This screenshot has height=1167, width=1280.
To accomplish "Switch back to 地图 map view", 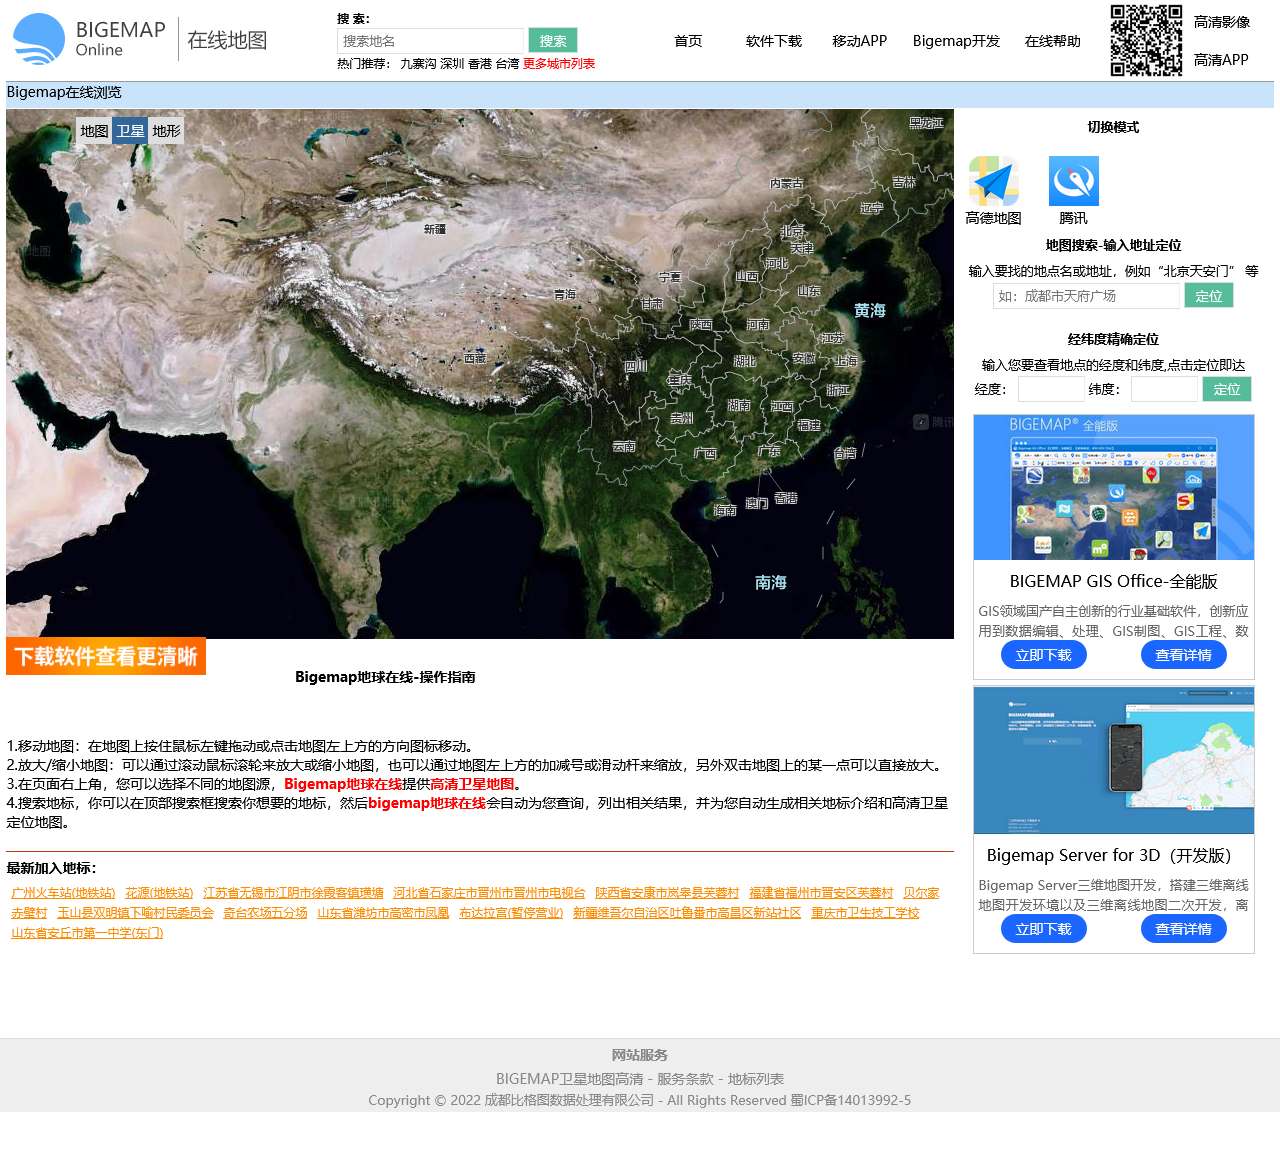I will tap(94, 130).
